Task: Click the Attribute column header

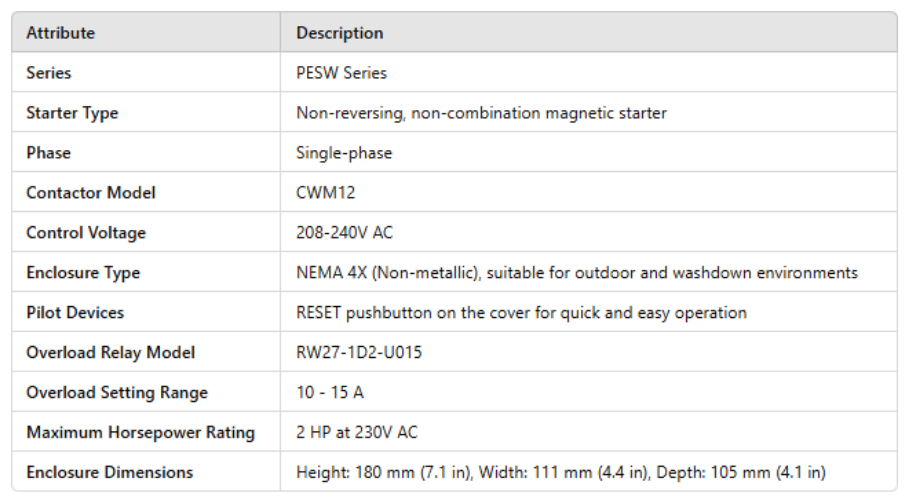Action: [61, 33]
